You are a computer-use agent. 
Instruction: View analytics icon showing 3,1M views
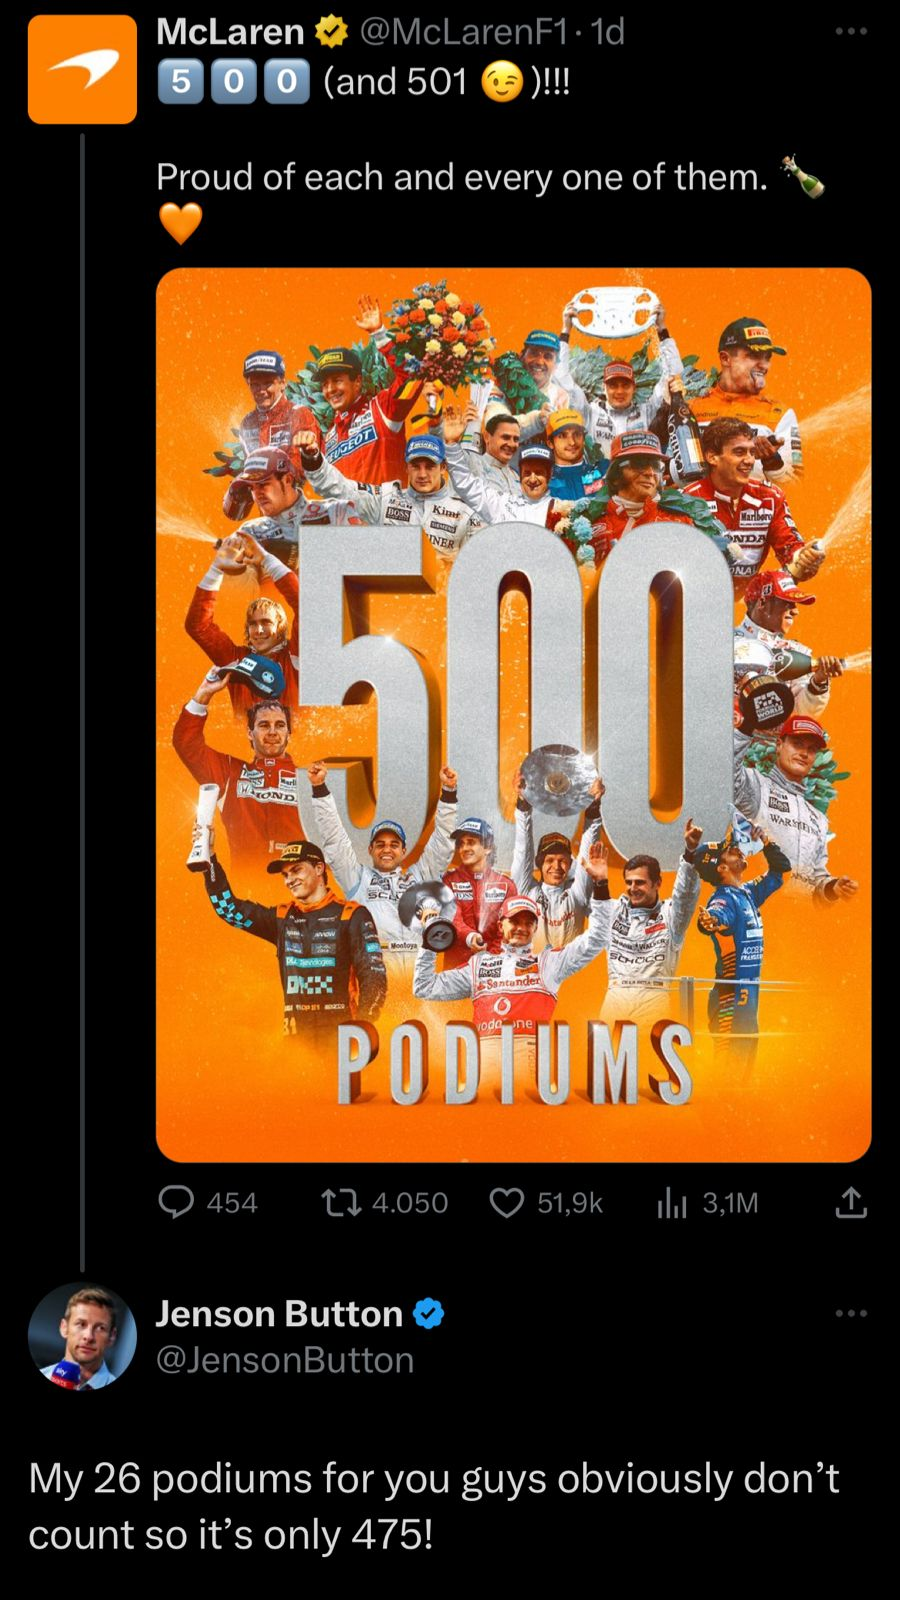pos(672,1202)
